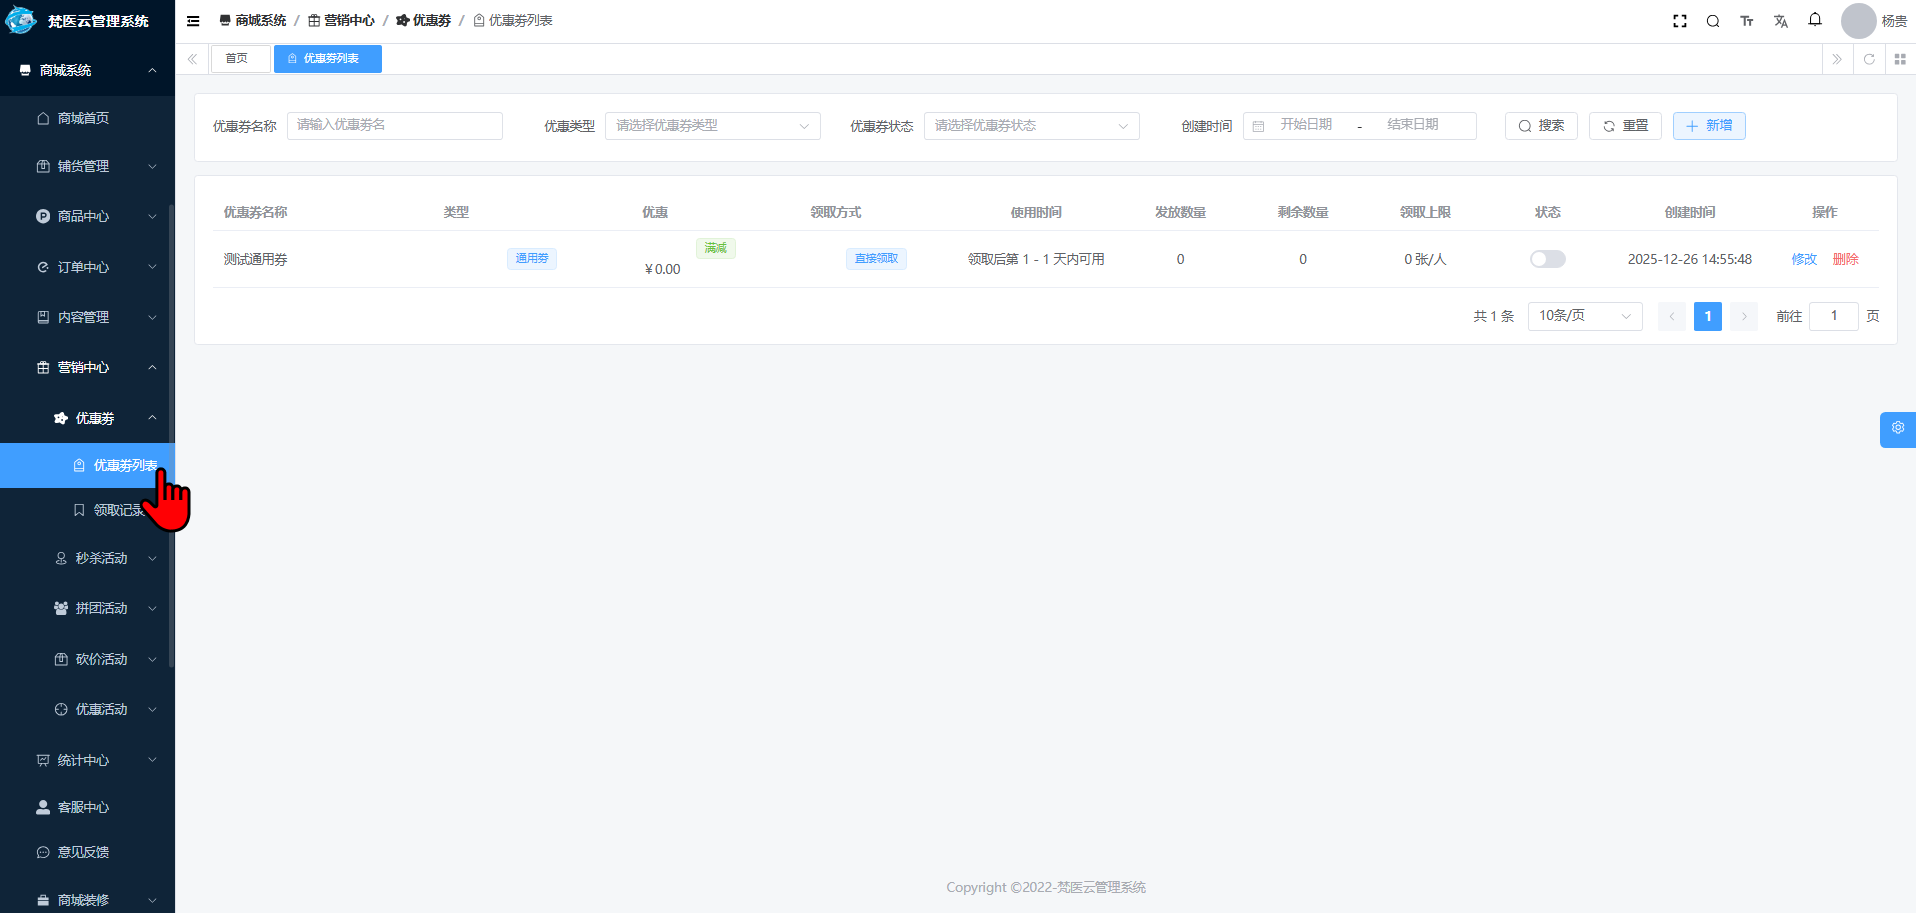Open the global search magnifier icon

tap(1713, 21)
